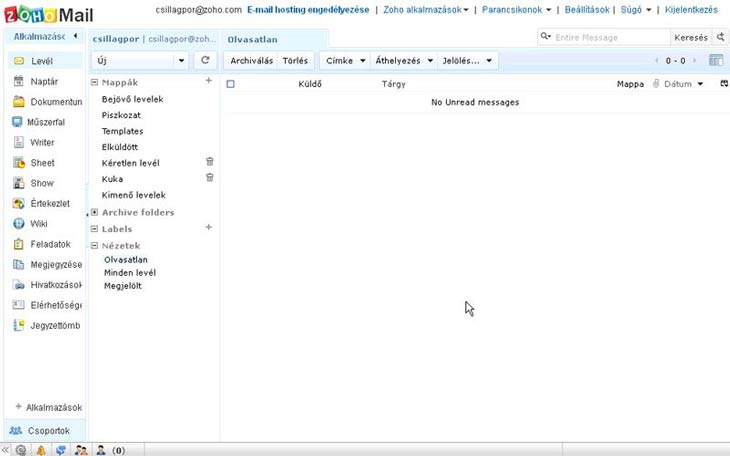The image size is (730, 456).
Task: Empty the Kuka trash folder icon
Action: (210, 177)
